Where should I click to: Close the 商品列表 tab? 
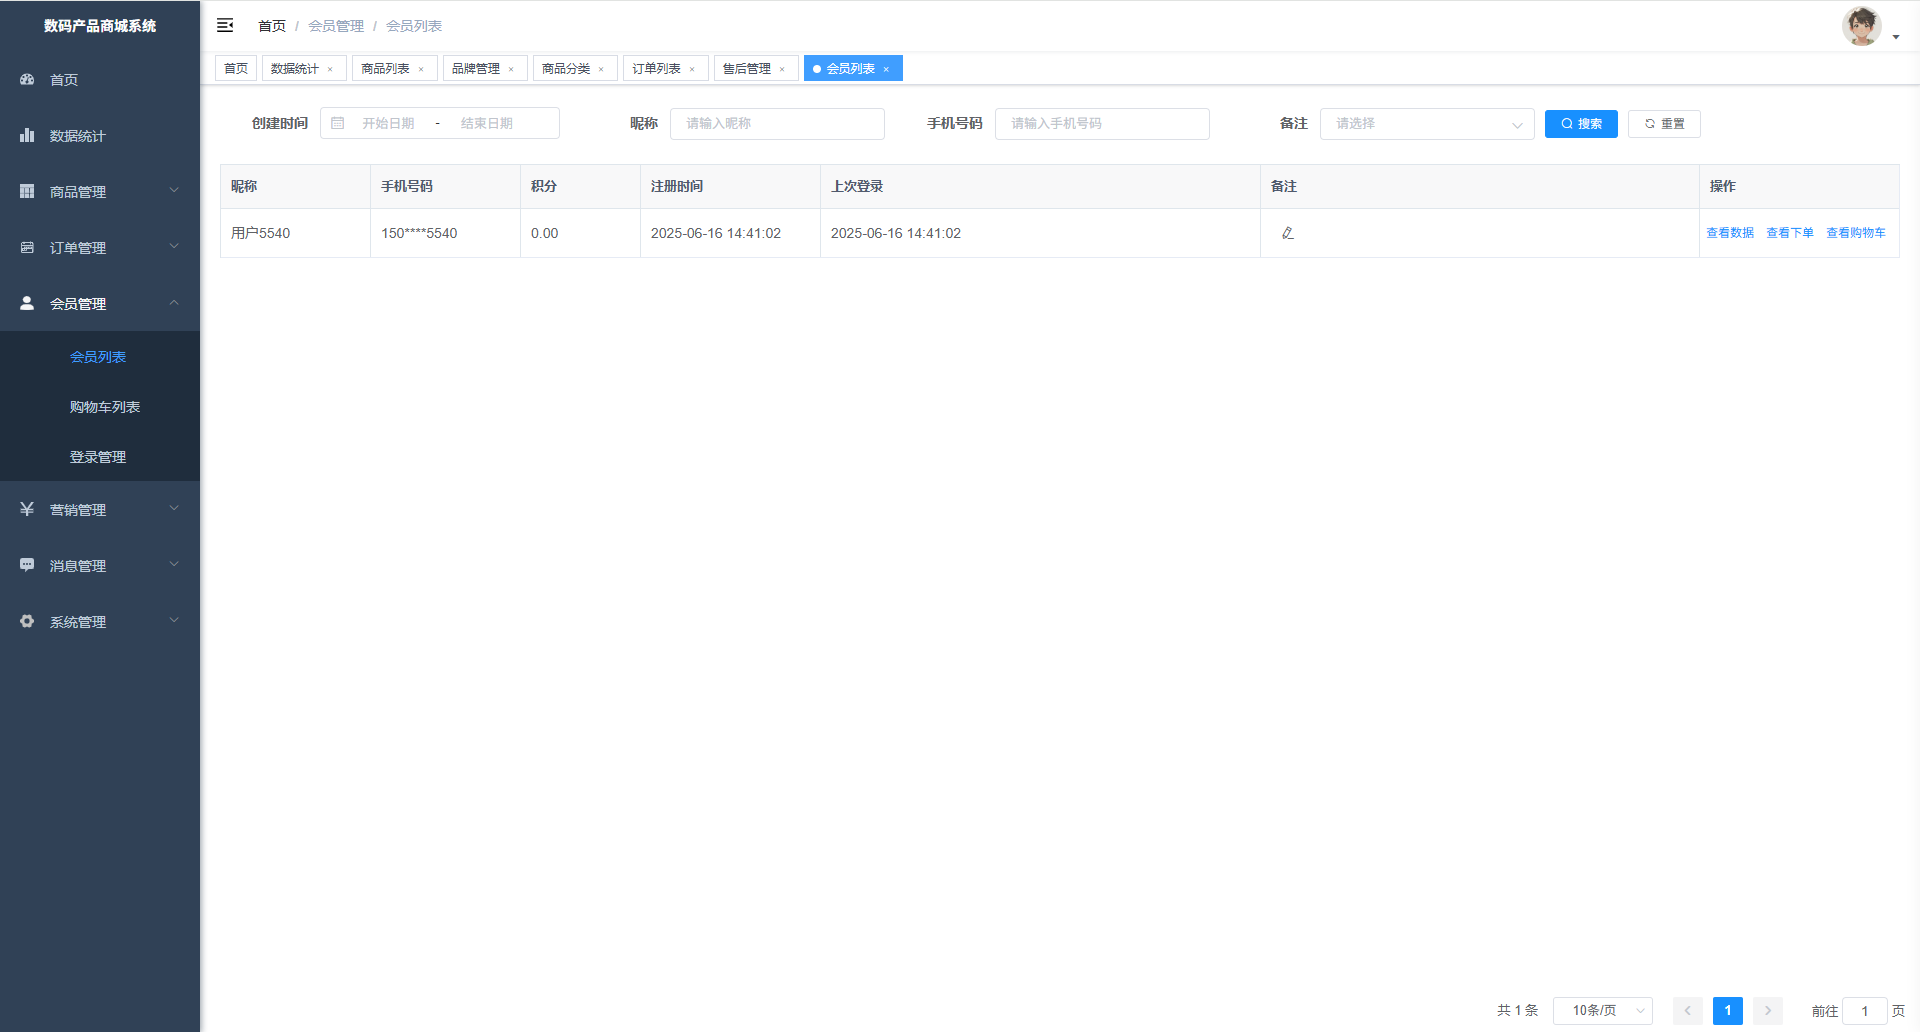click(x=421, y=69)
